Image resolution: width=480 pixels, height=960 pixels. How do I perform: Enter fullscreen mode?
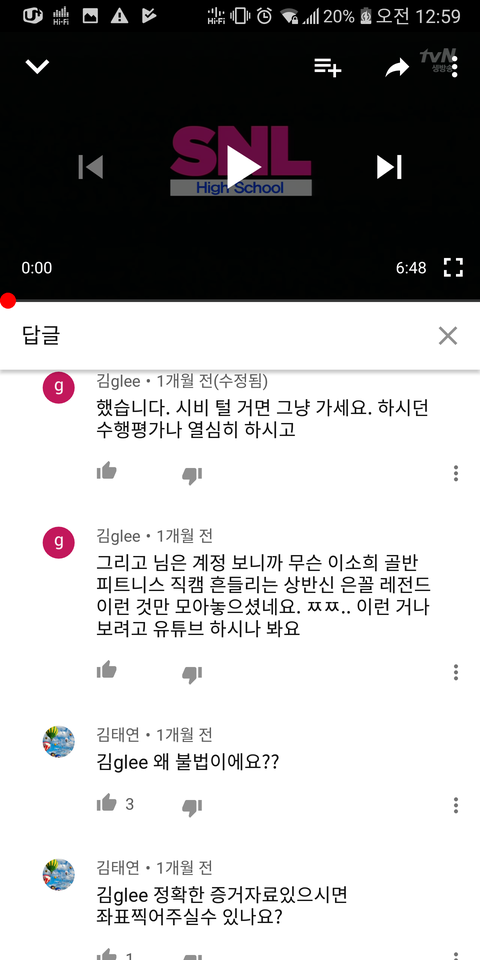pyautogui.click(x=453, y=268)
